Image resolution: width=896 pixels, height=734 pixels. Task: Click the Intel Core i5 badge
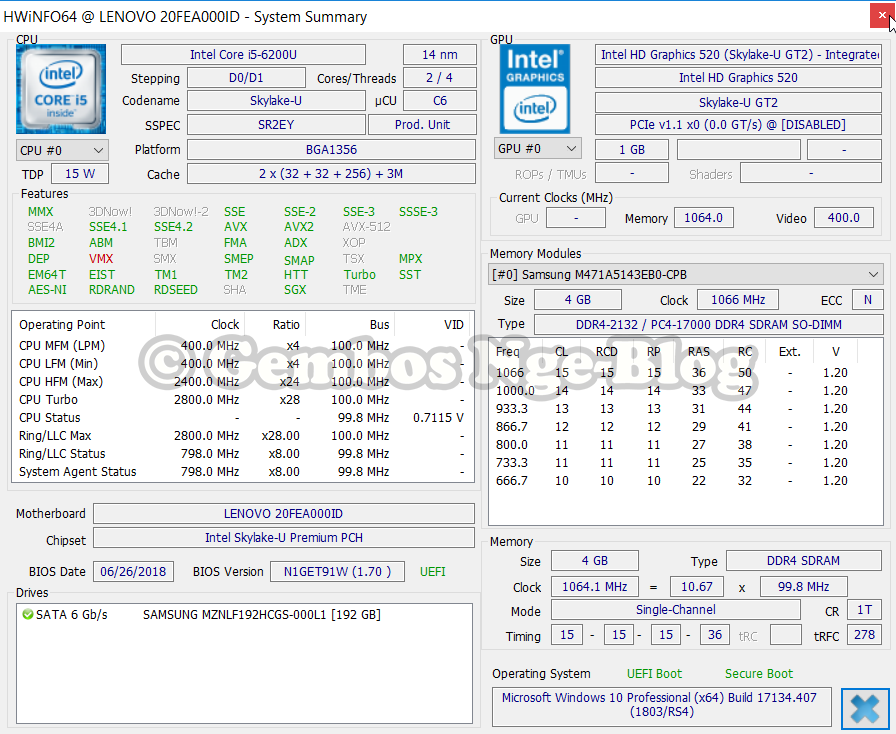click(60, 88)
